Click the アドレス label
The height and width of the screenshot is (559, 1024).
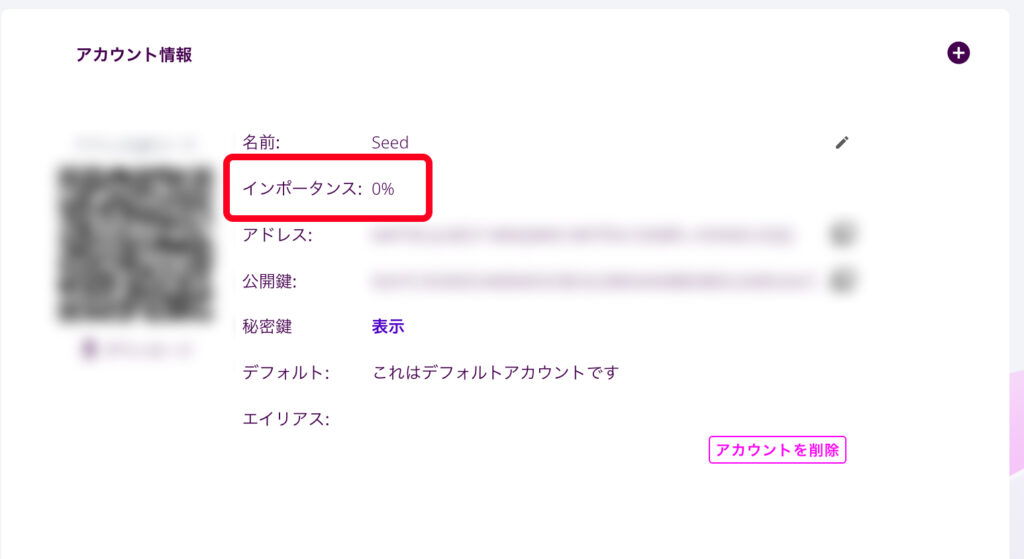tap(277, 234)
